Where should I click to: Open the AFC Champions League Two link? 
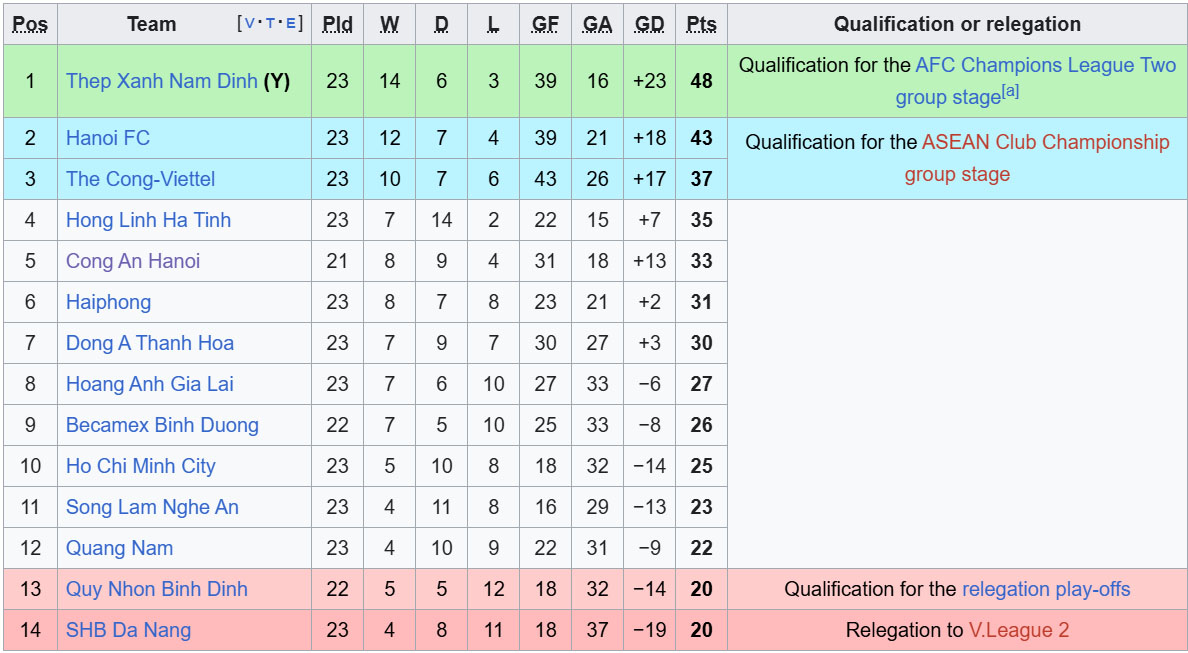[1045, 65]
